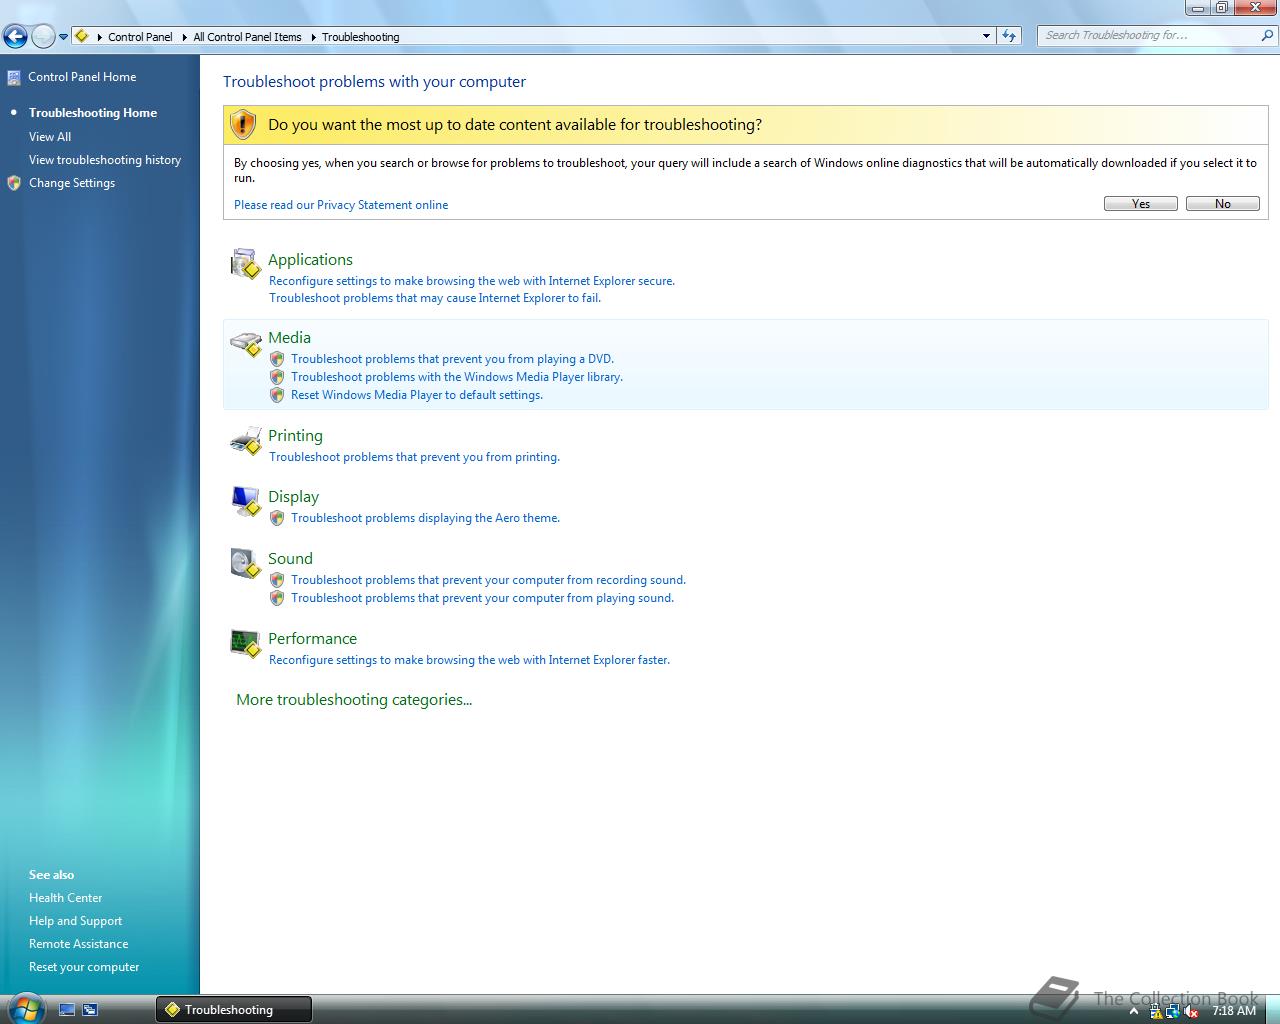Click the Performance category icon
The height and width of the screenshot is (1024, 1280).
[x=246, y=644]
